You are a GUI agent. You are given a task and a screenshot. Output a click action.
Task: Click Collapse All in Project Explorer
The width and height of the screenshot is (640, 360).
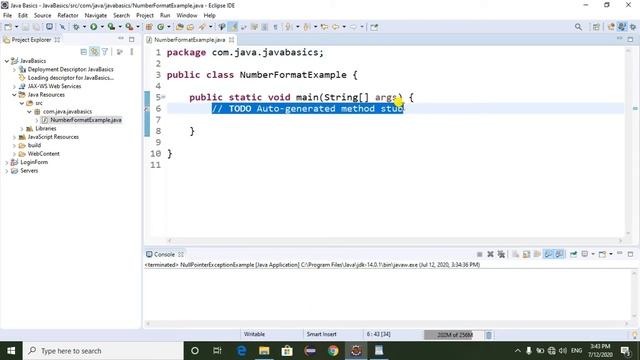tap(84, 52)
